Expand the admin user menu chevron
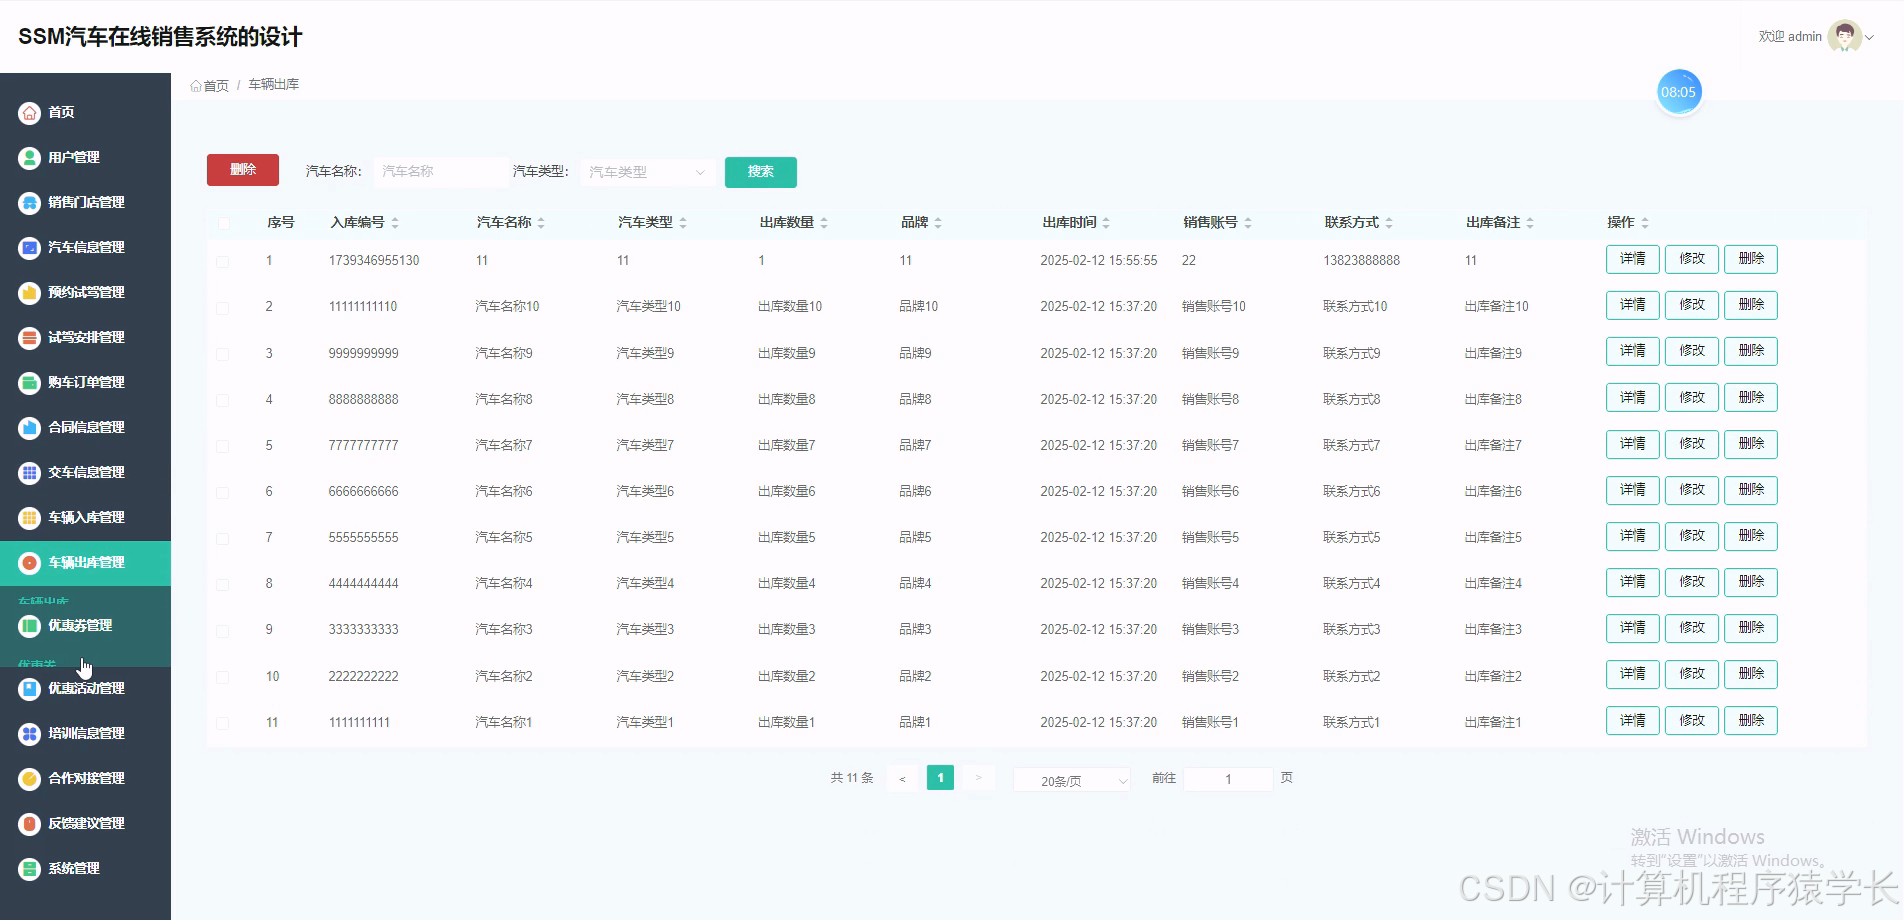This screenshot has height=920, width=1904. (1869, 38)
